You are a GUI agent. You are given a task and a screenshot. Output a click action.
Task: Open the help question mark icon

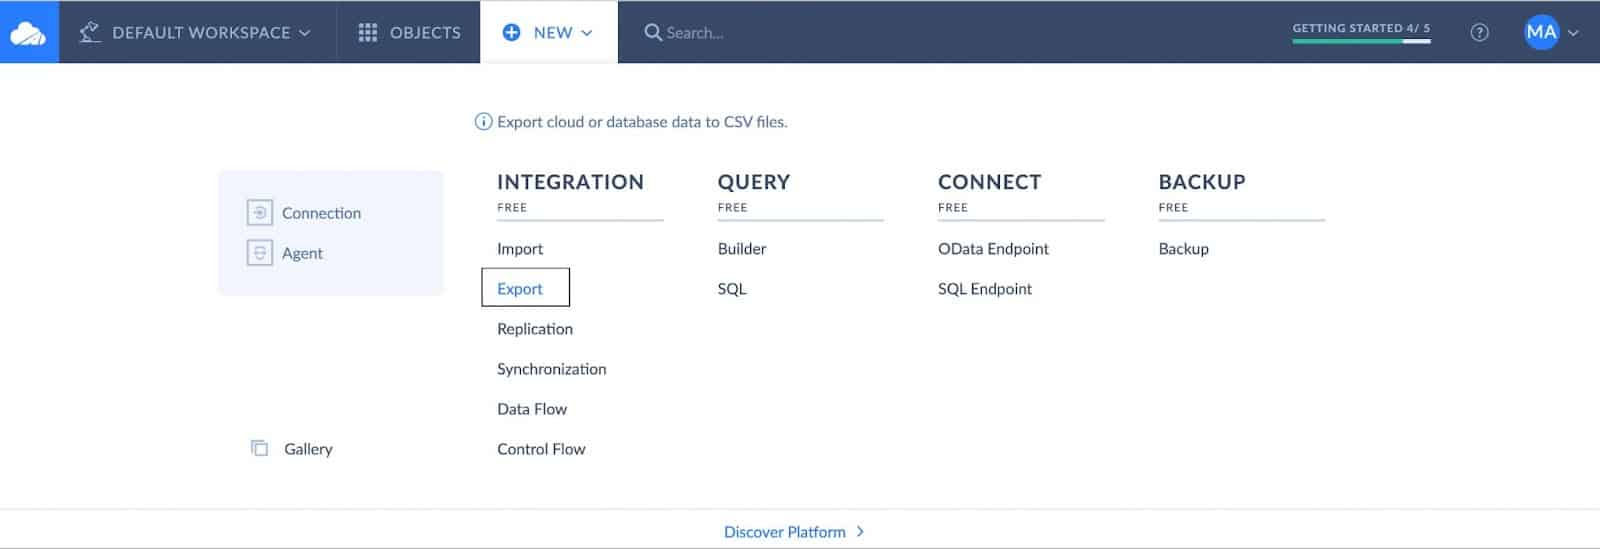(x=1480, y=32)
